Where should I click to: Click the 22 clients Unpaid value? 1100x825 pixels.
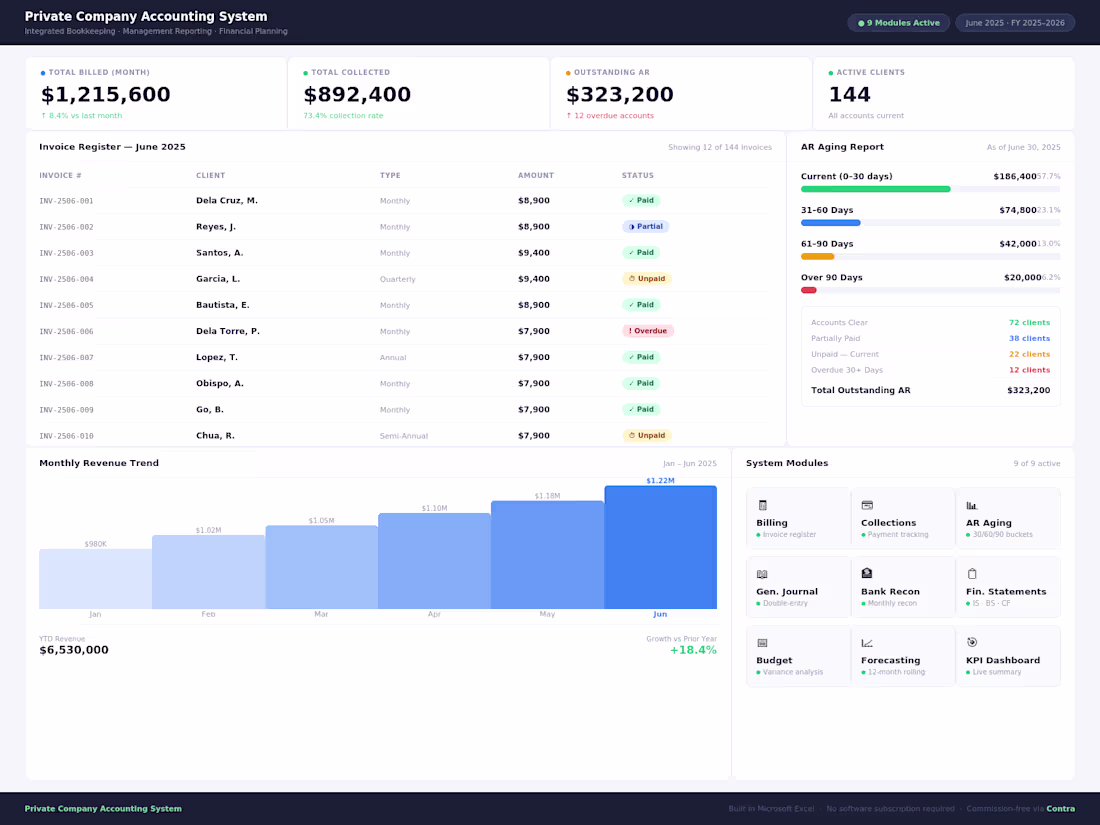tap(1029, 354)
